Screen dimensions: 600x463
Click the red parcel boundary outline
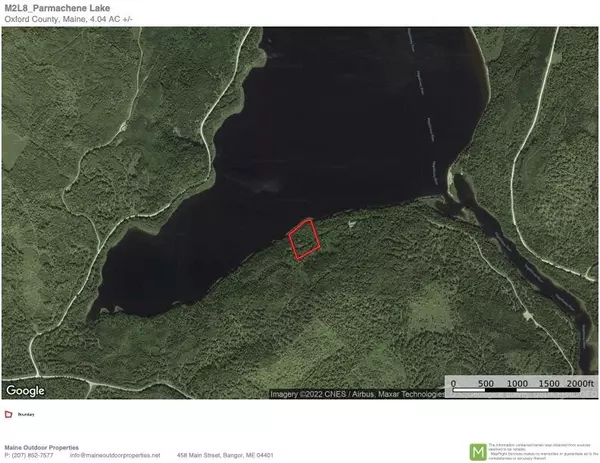tap(304, 240)
